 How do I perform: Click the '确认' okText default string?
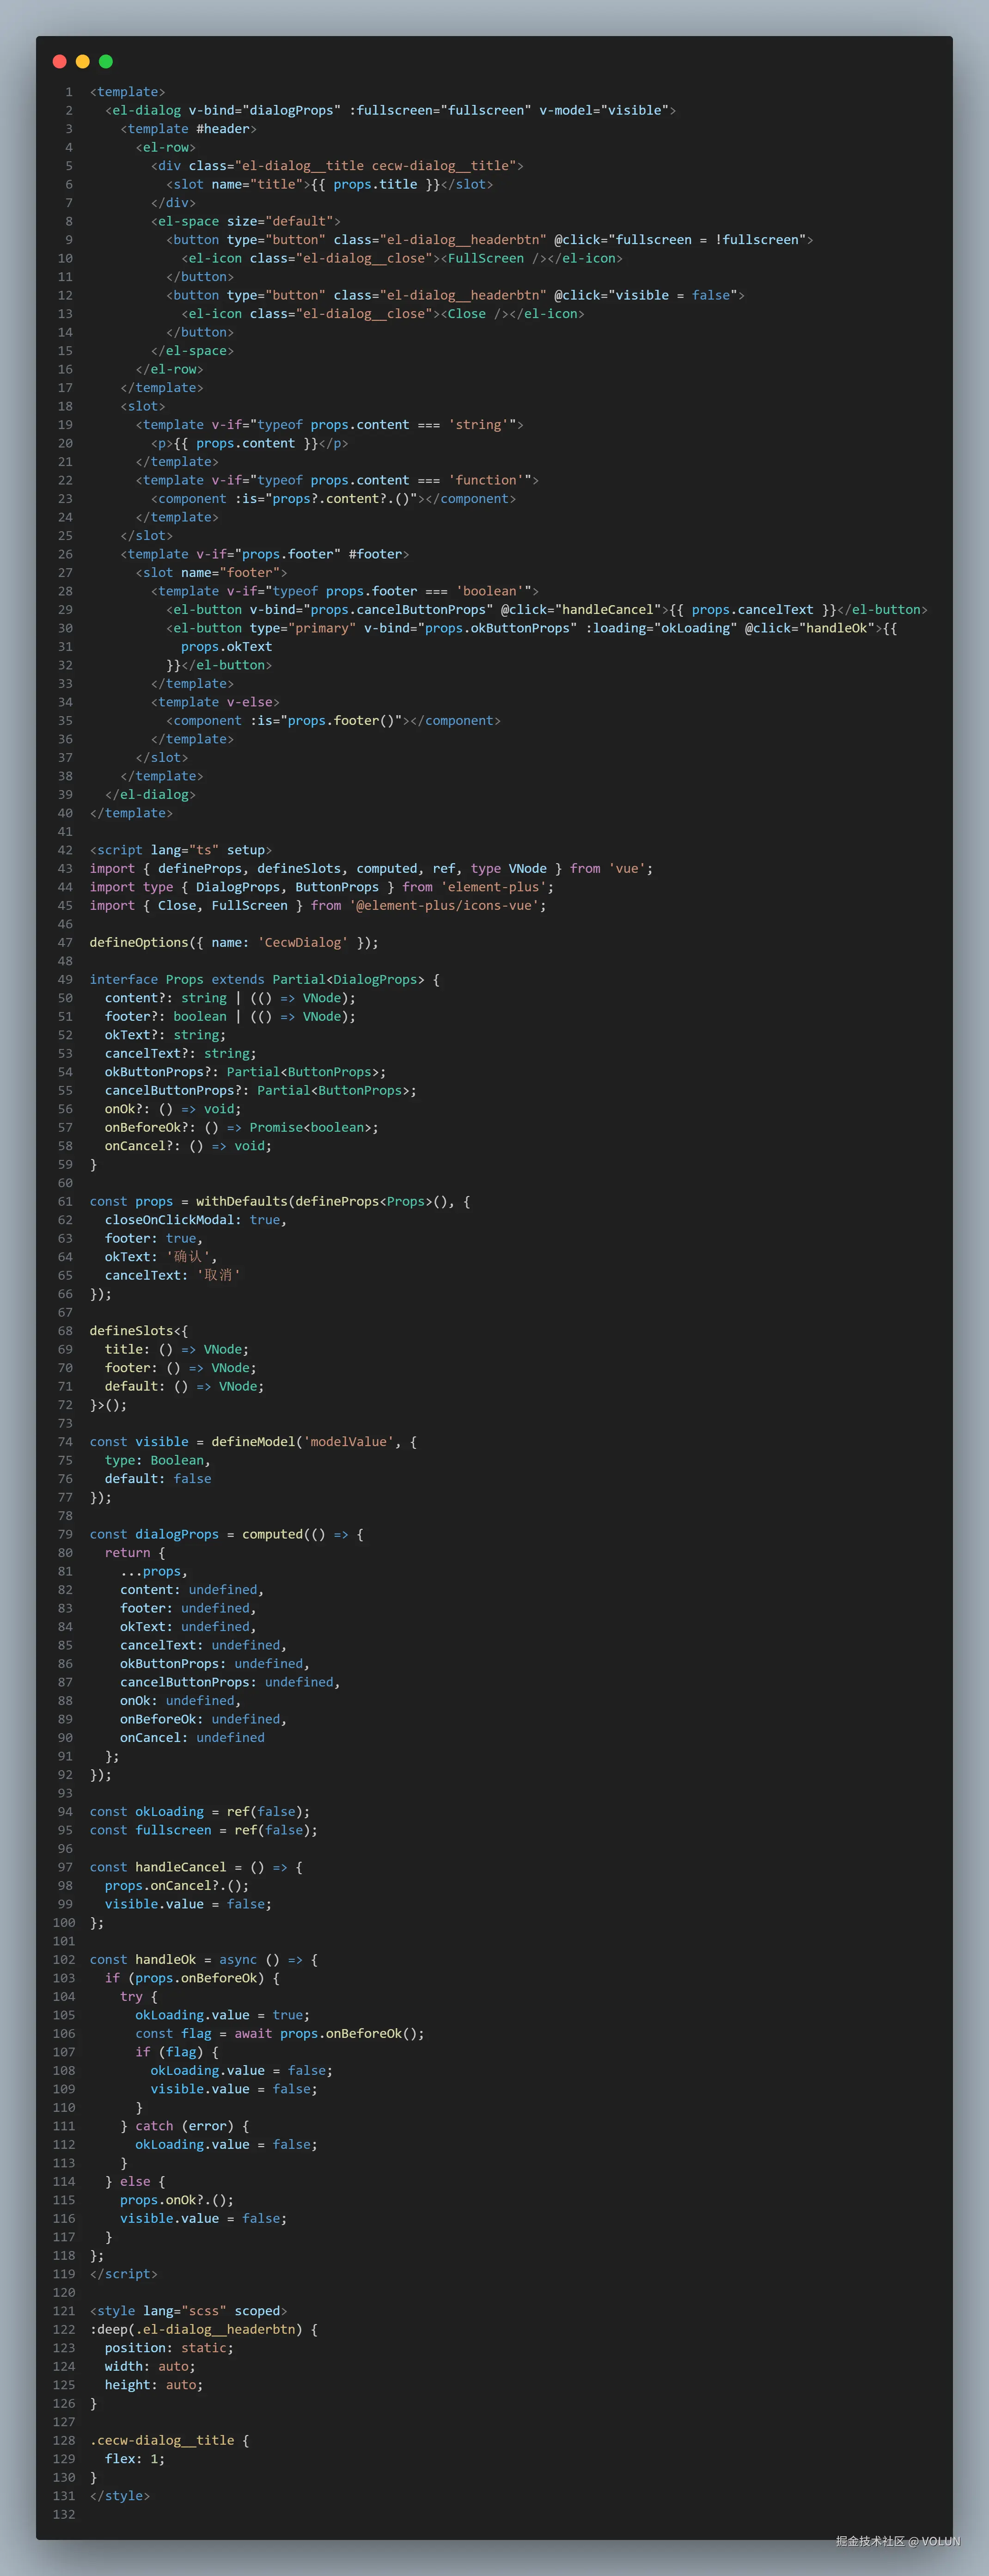(188, 1257)
